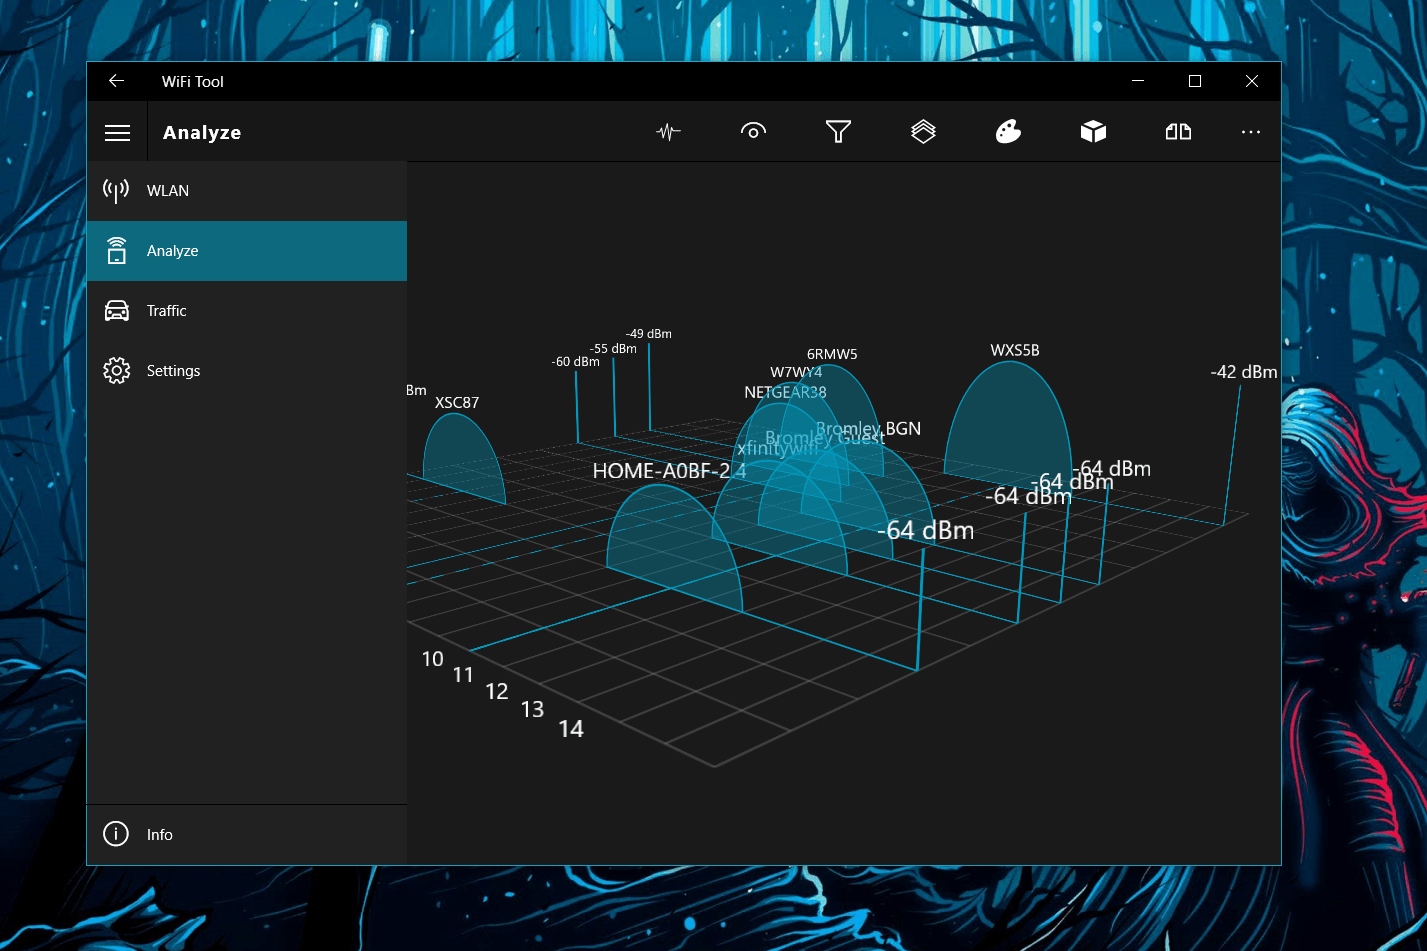Viewport: 1427px width, 951px height.
Task: Click the WLAN antenna icon in sidebar
Action: coord(116,190)
